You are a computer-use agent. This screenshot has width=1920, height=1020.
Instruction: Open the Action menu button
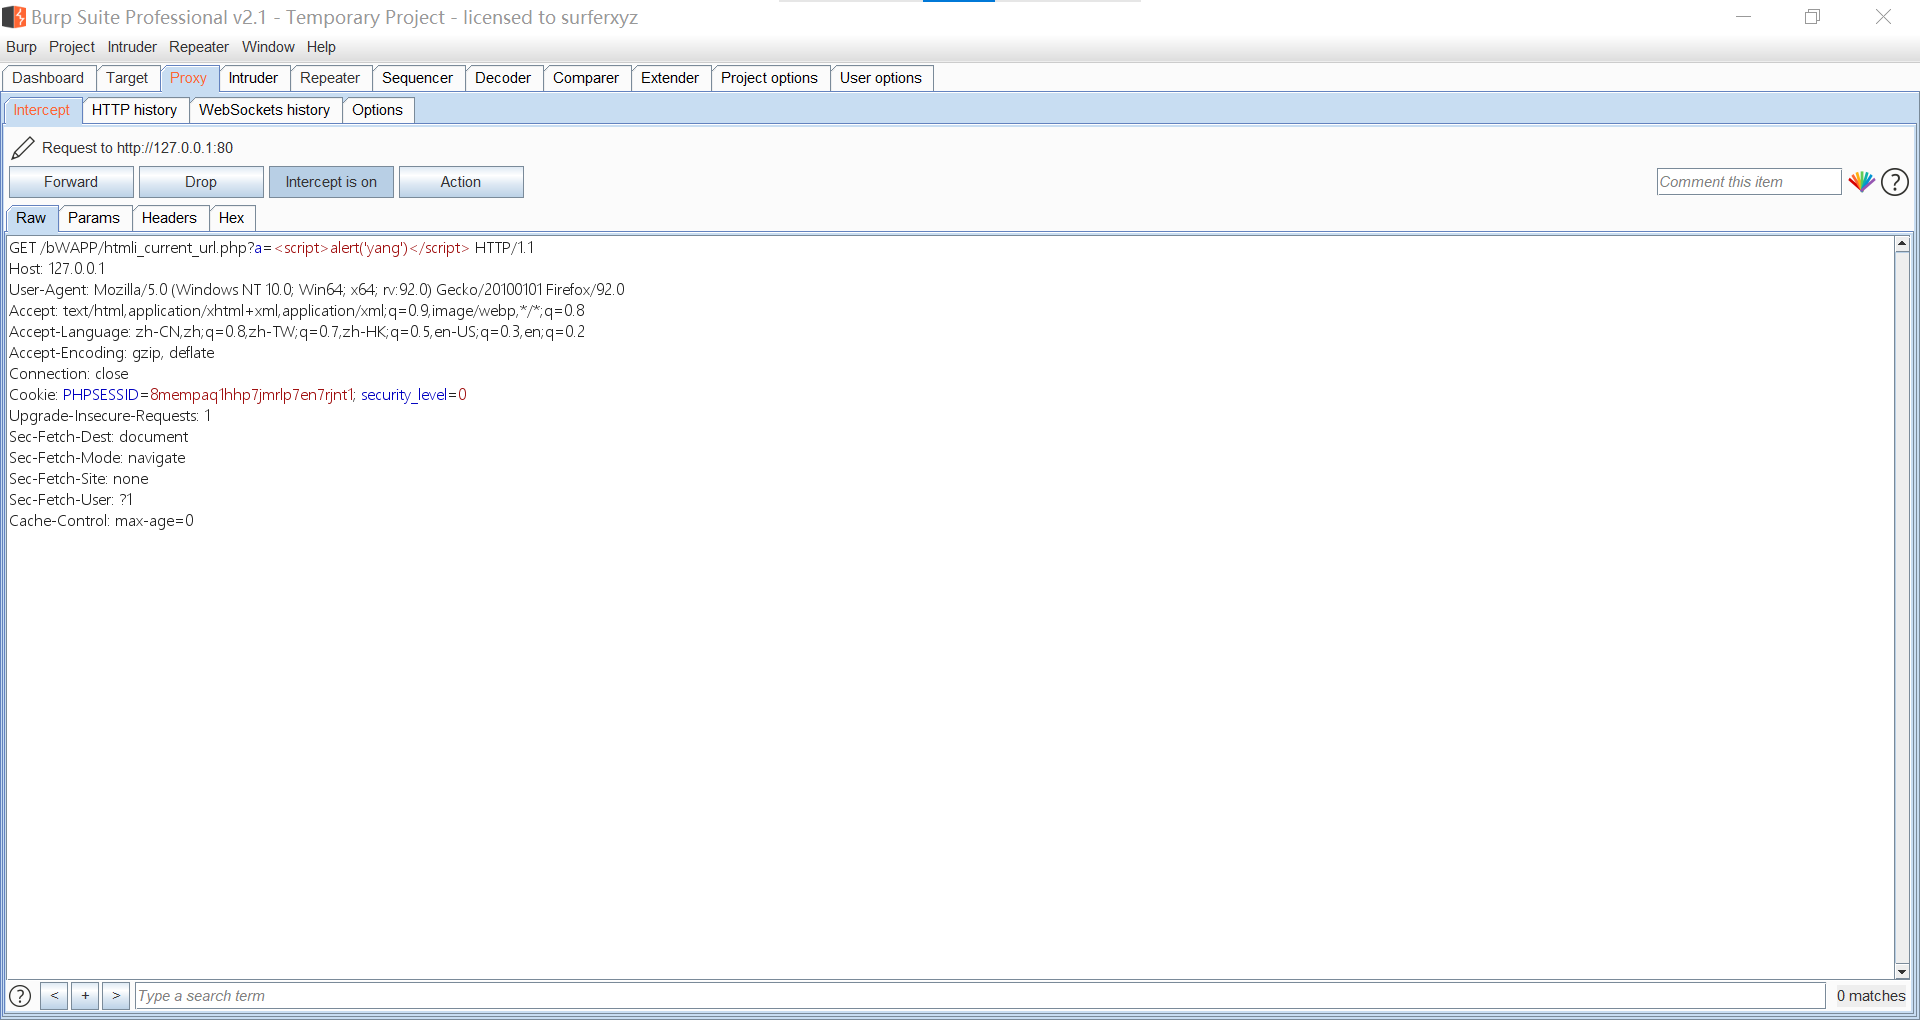[461, 182]
